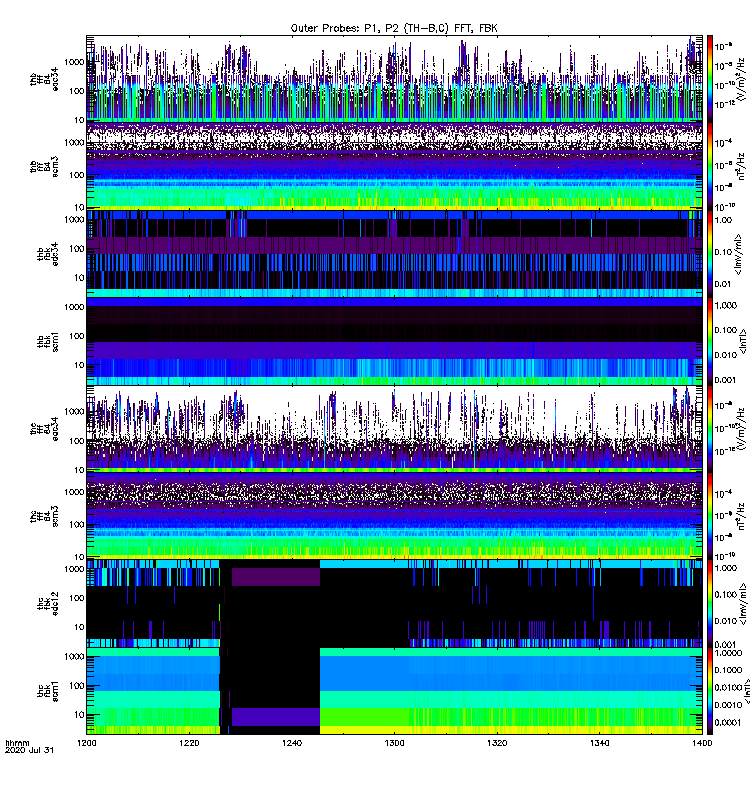Select the 'thc fff 64 eac34' panel label
This screenshot has width=750, height=800.
point(44,429)
